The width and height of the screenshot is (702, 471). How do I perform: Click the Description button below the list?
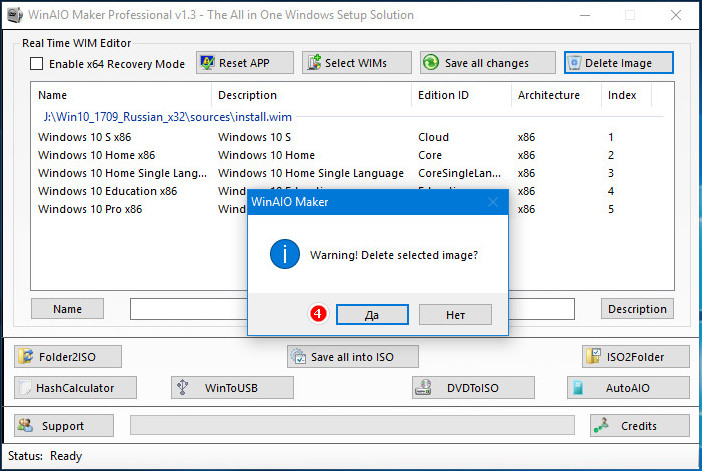(x=637, y=309)
